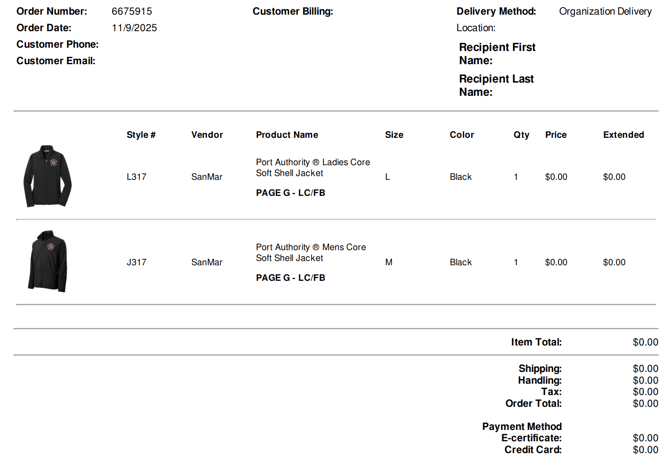Click the Ladies Core jacket product thumbnail

point(47,176)
